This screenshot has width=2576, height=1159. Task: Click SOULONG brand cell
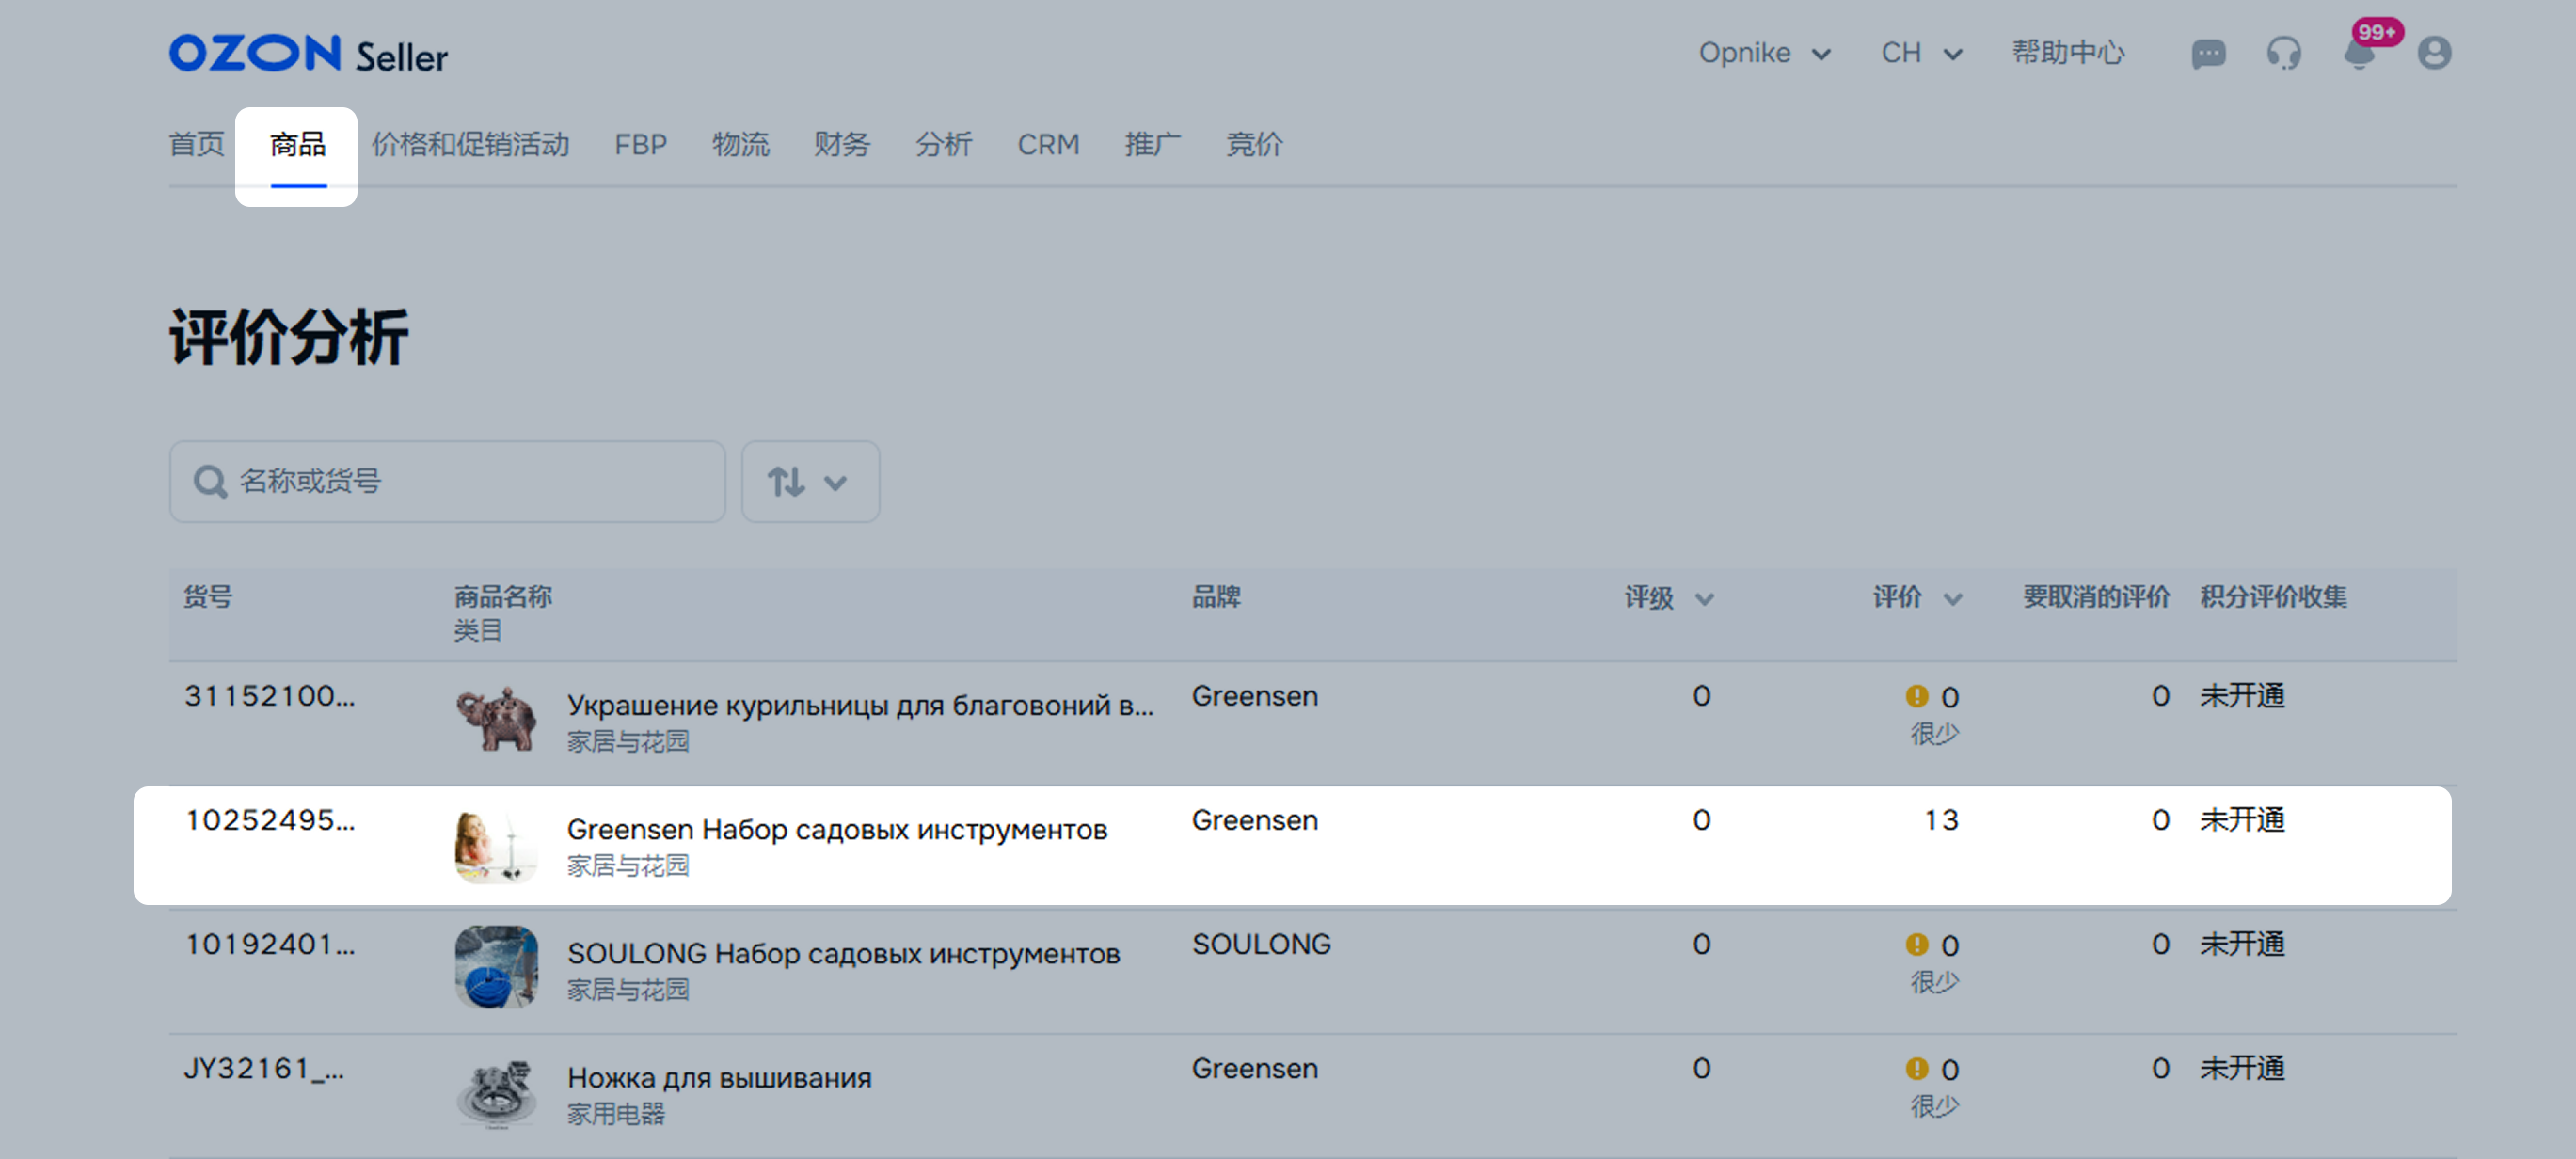pyautogui.click(x=1261, y=944)
